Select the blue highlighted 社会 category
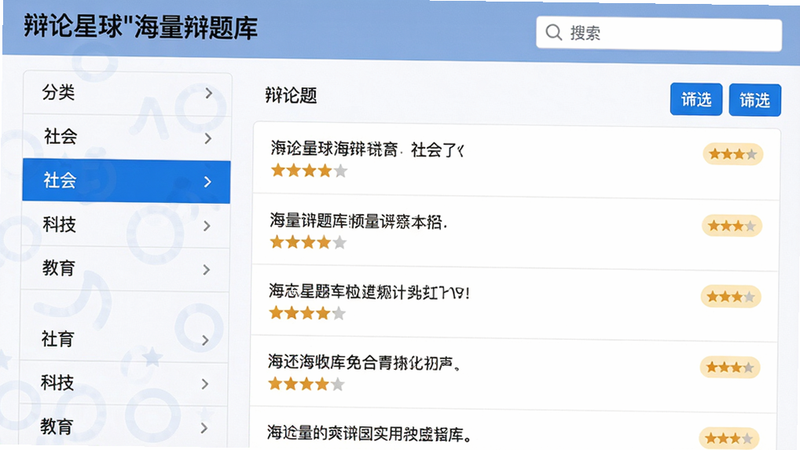This screenshot has width=800, height=450. [x=126, y=181]
